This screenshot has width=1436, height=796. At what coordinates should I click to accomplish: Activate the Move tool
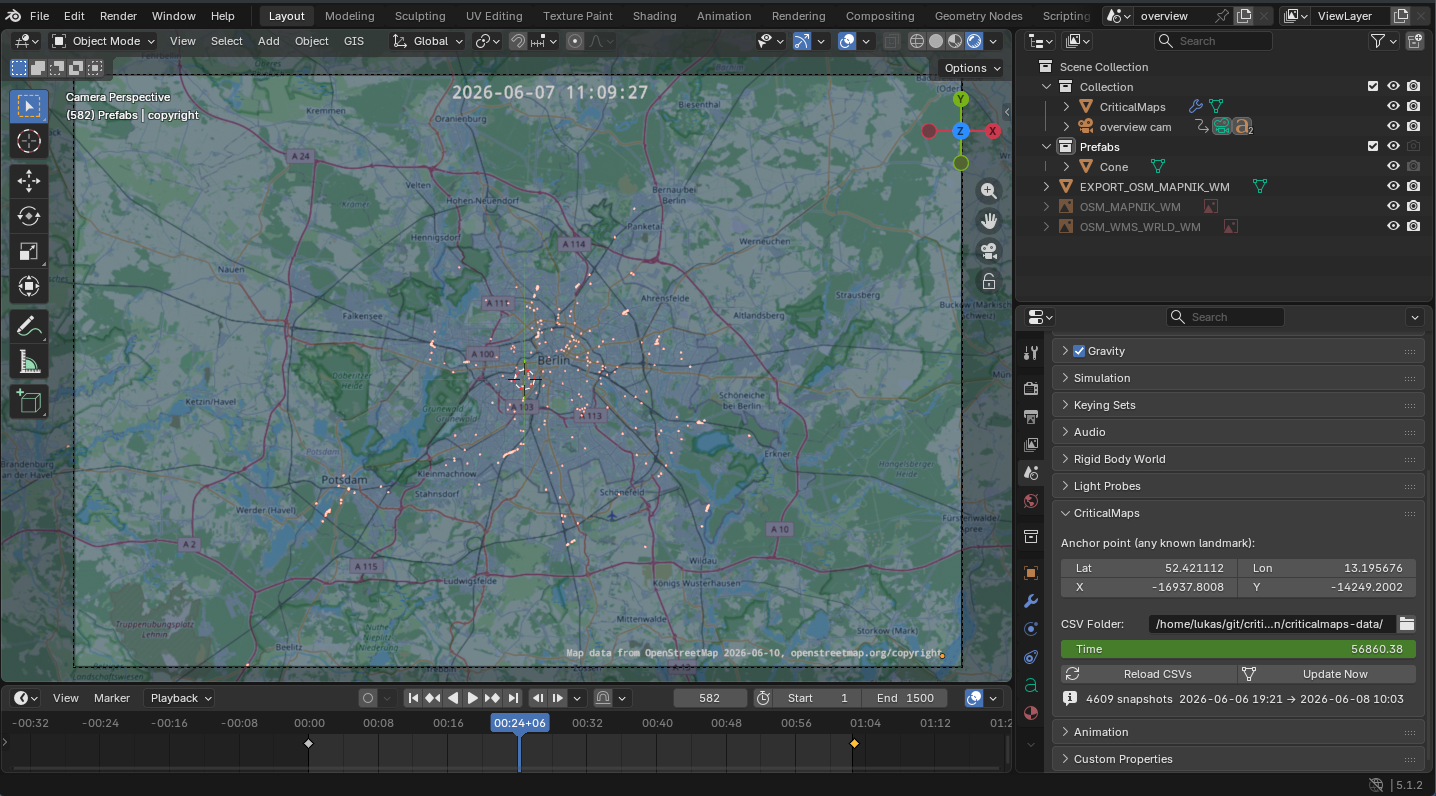pos(29,180)
